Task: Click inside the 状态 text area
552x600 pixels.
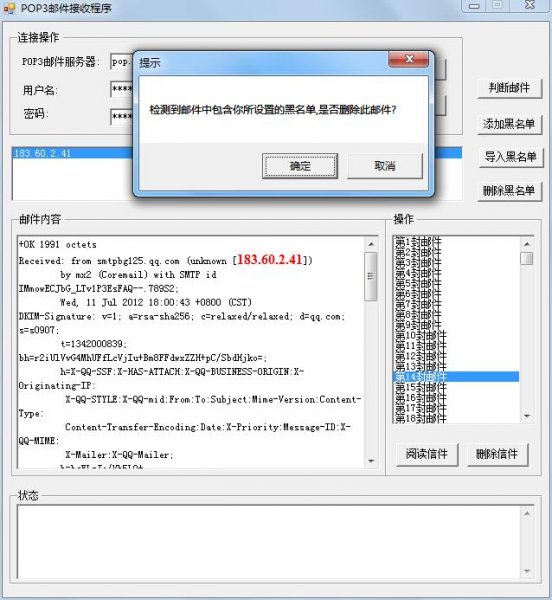Action: click(269, 542)
